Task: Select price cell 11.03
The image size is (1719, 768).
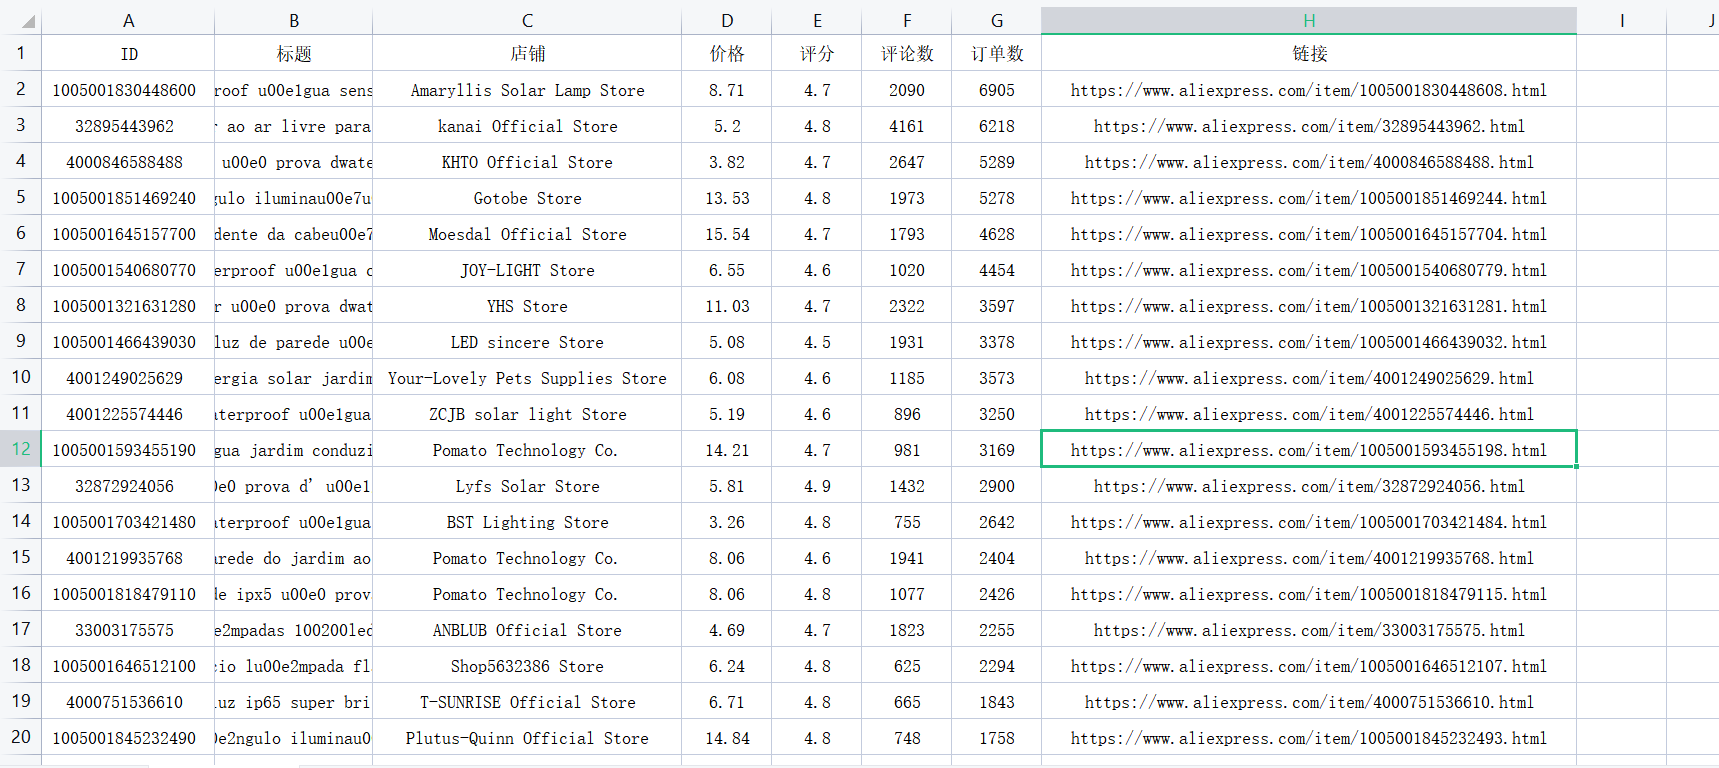Action: click(727, 305)
